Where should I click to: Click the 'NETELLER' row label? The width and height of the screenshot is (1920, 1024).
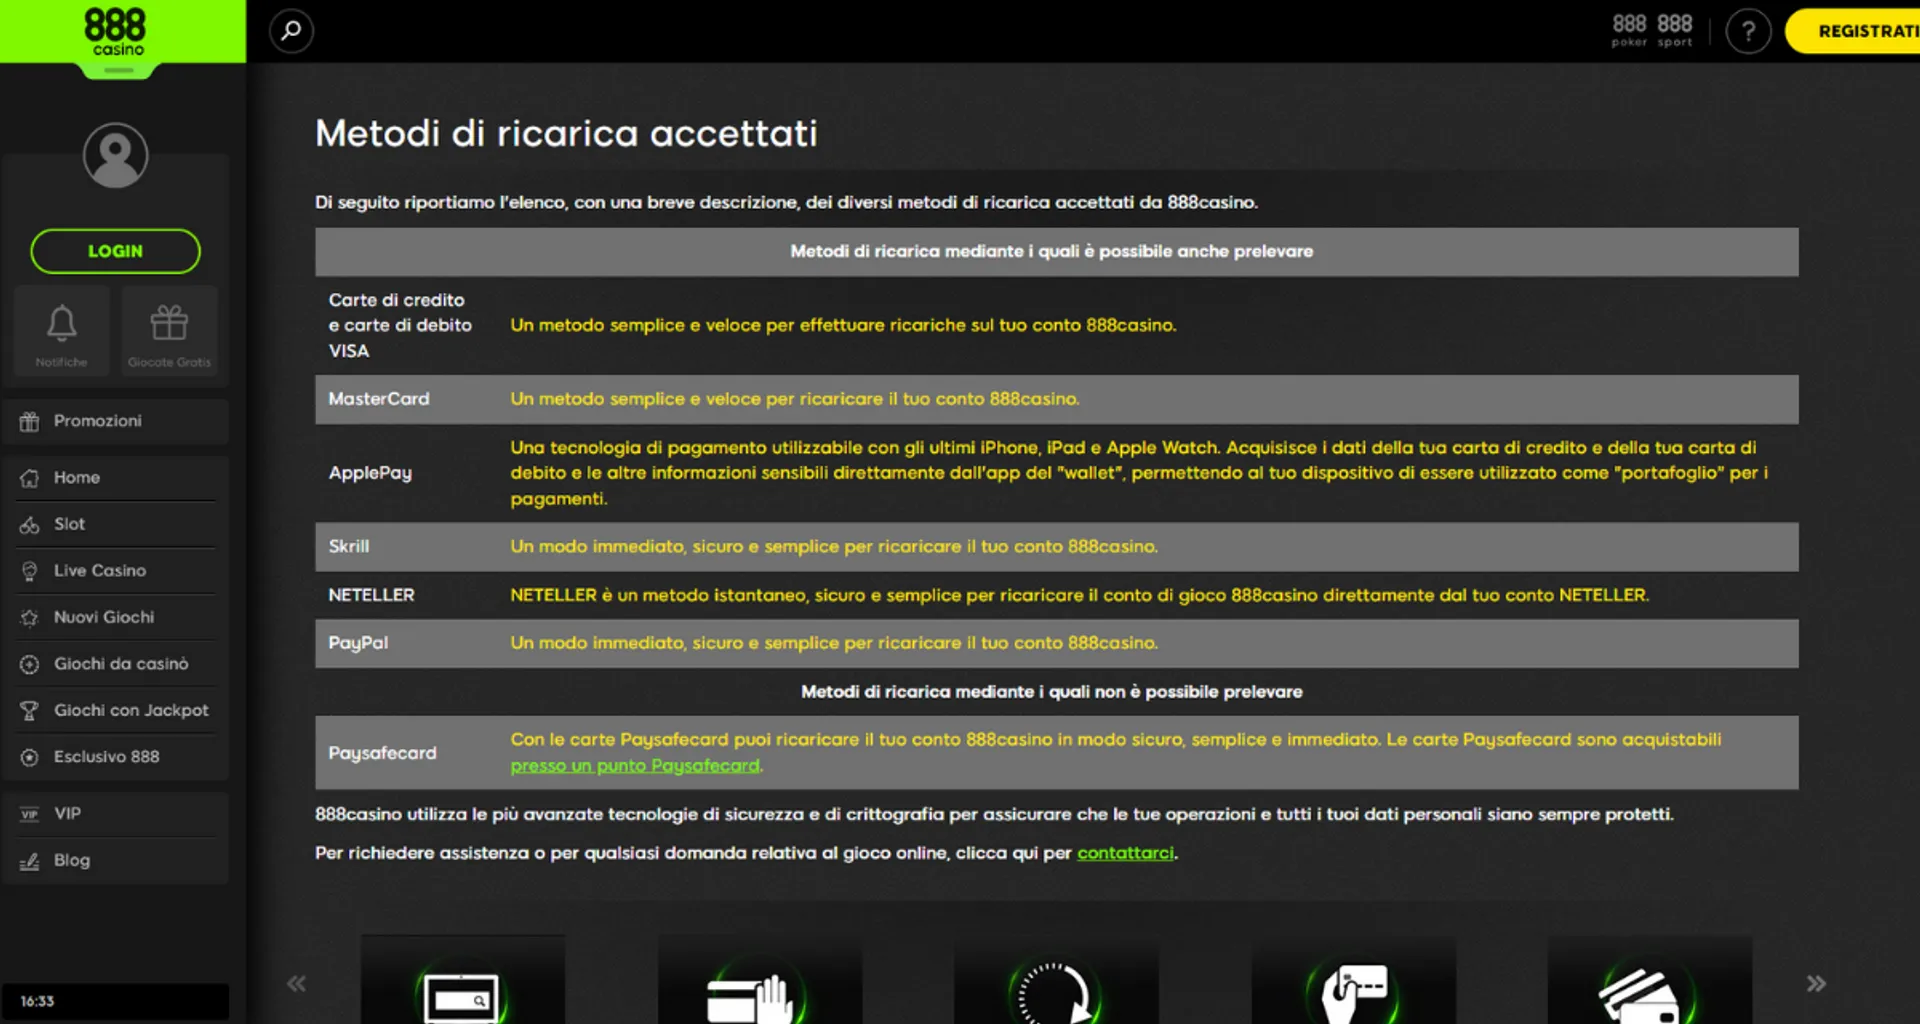pos(371,595)
